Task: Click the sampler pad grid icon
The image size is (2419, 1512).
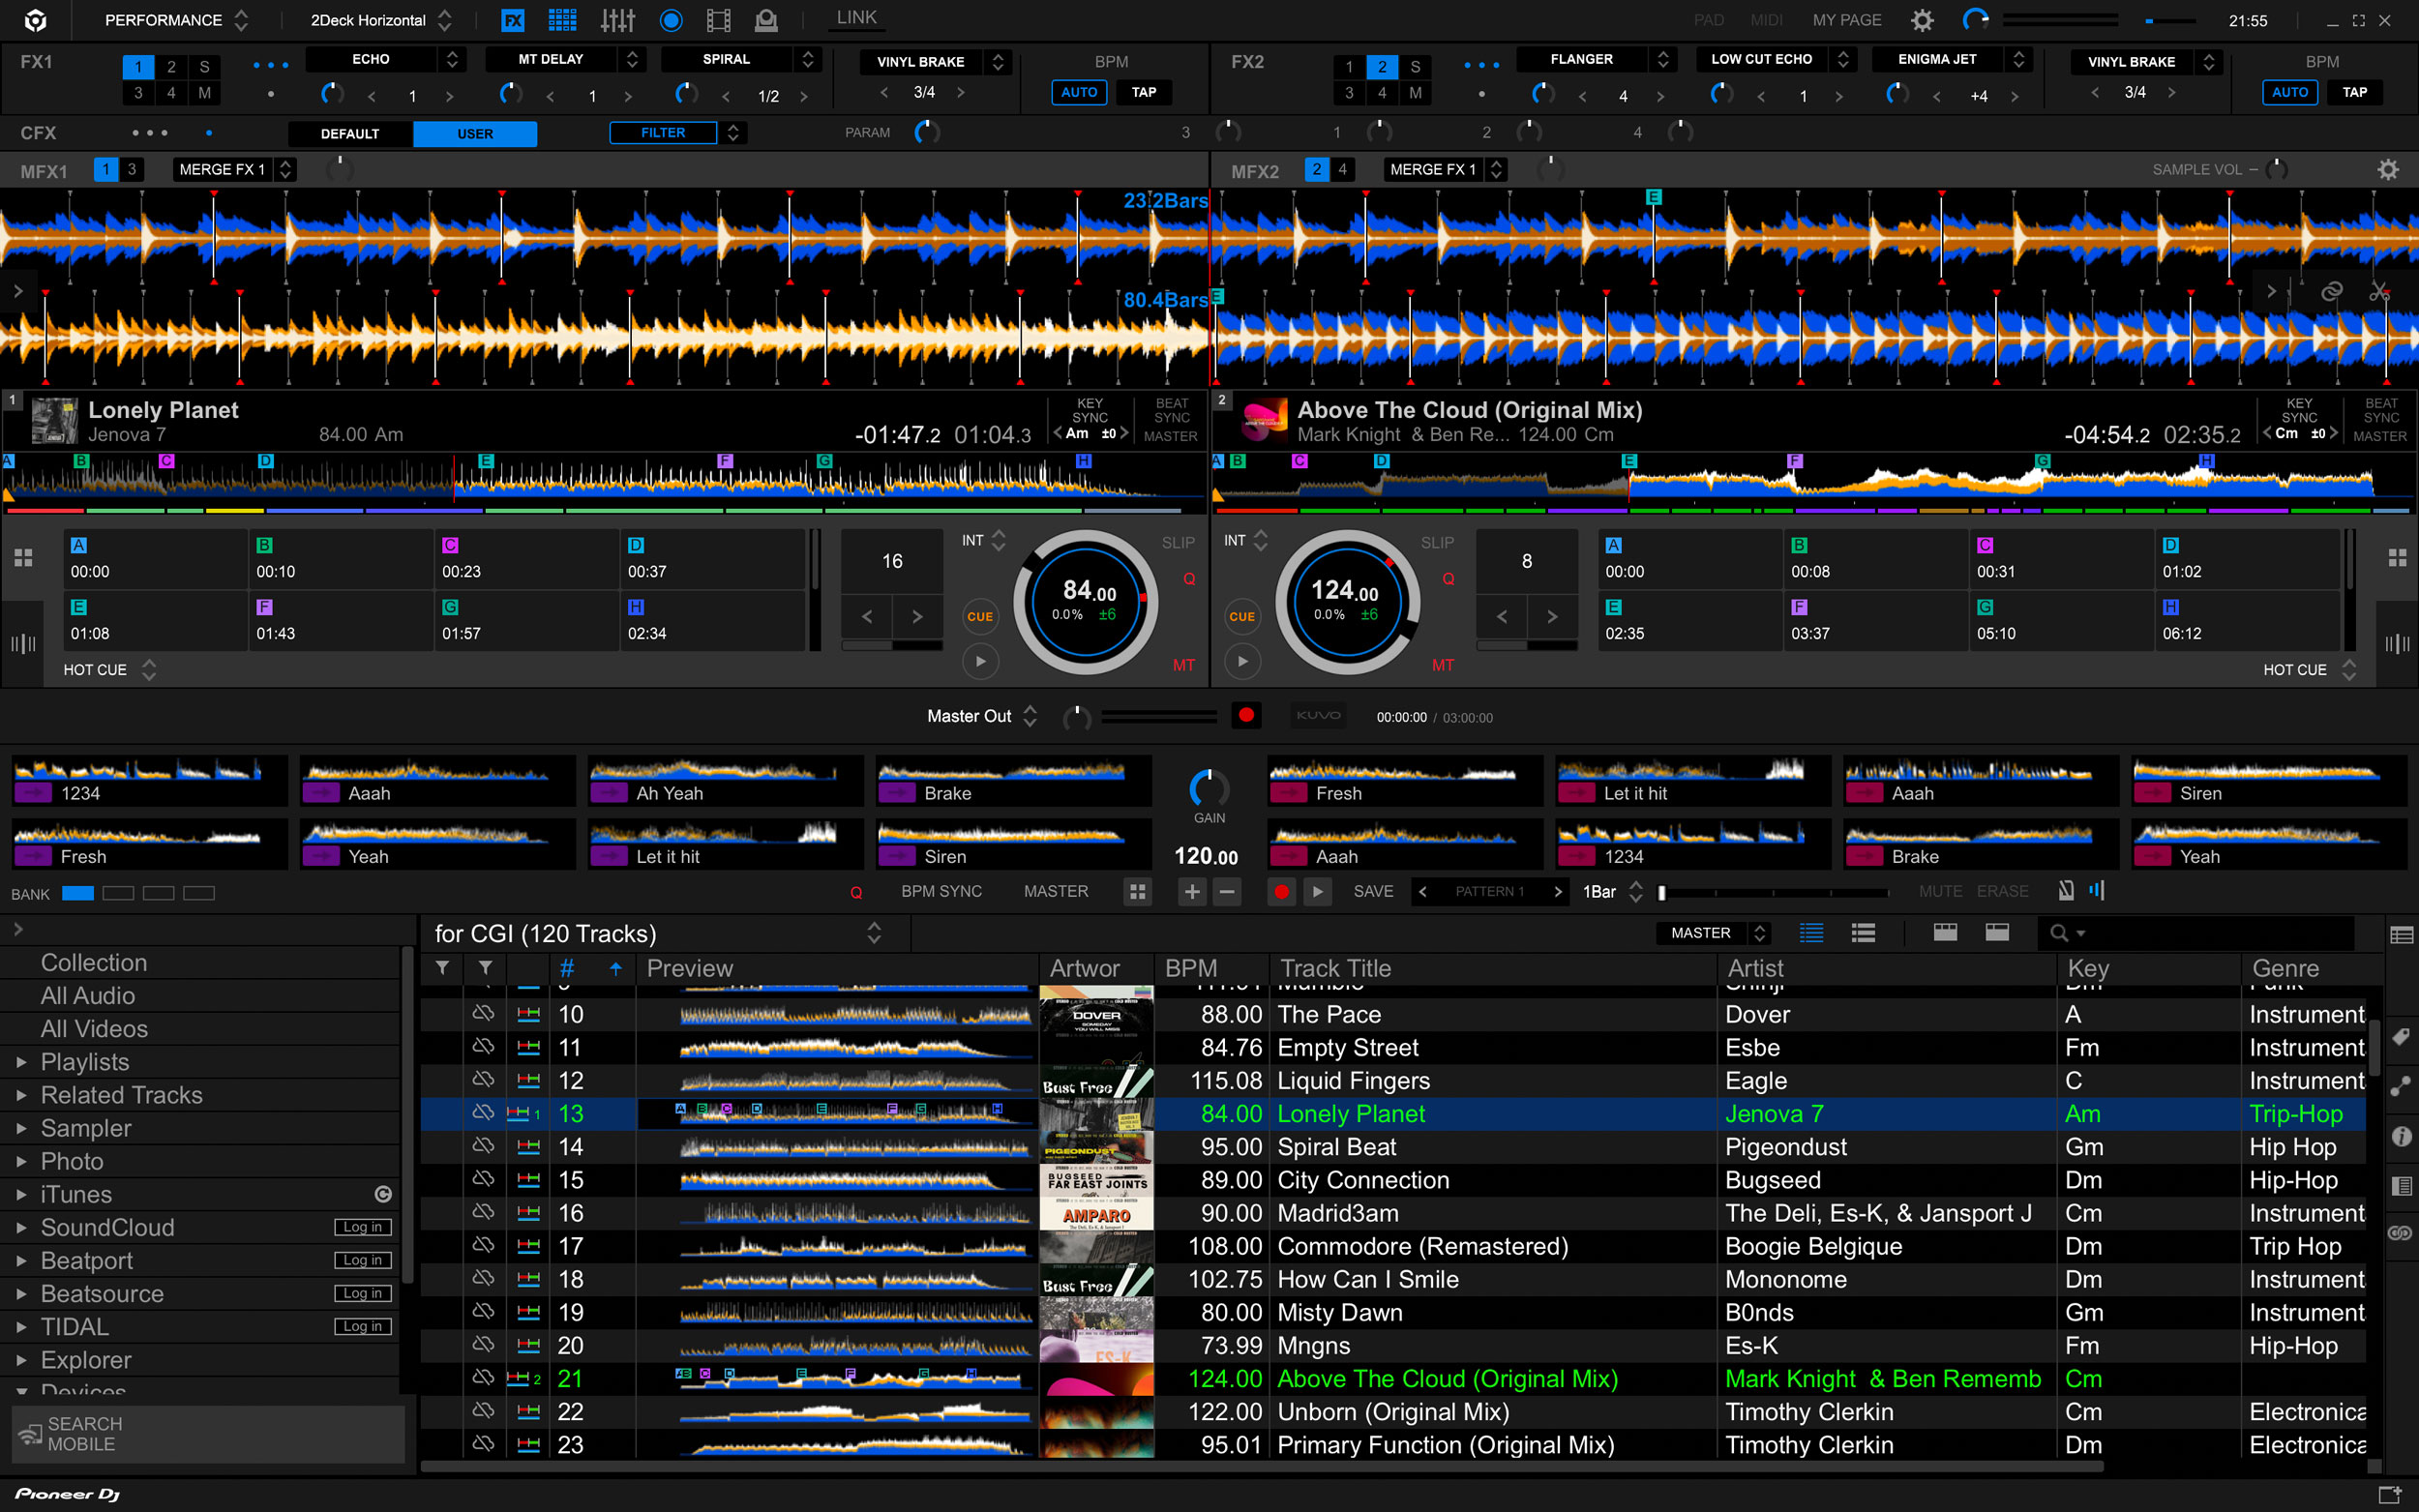Action: click(x=1137, y=891)
